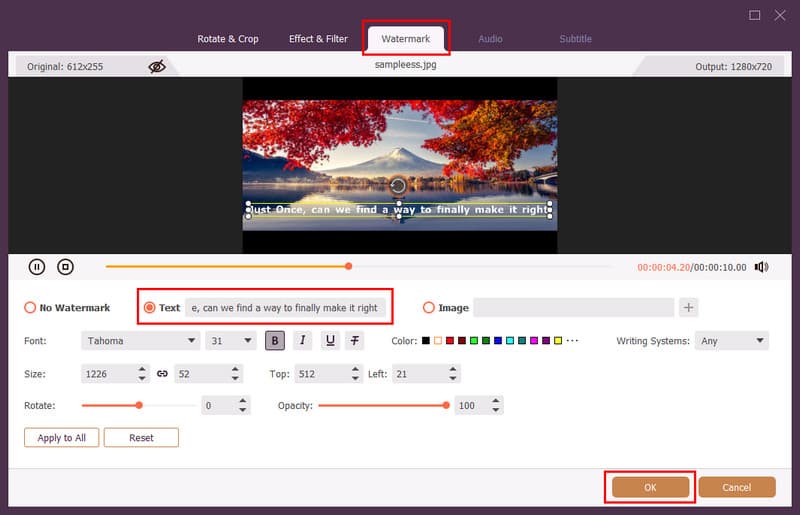
Task: Click the plus icon to add image
Action: 688,308
